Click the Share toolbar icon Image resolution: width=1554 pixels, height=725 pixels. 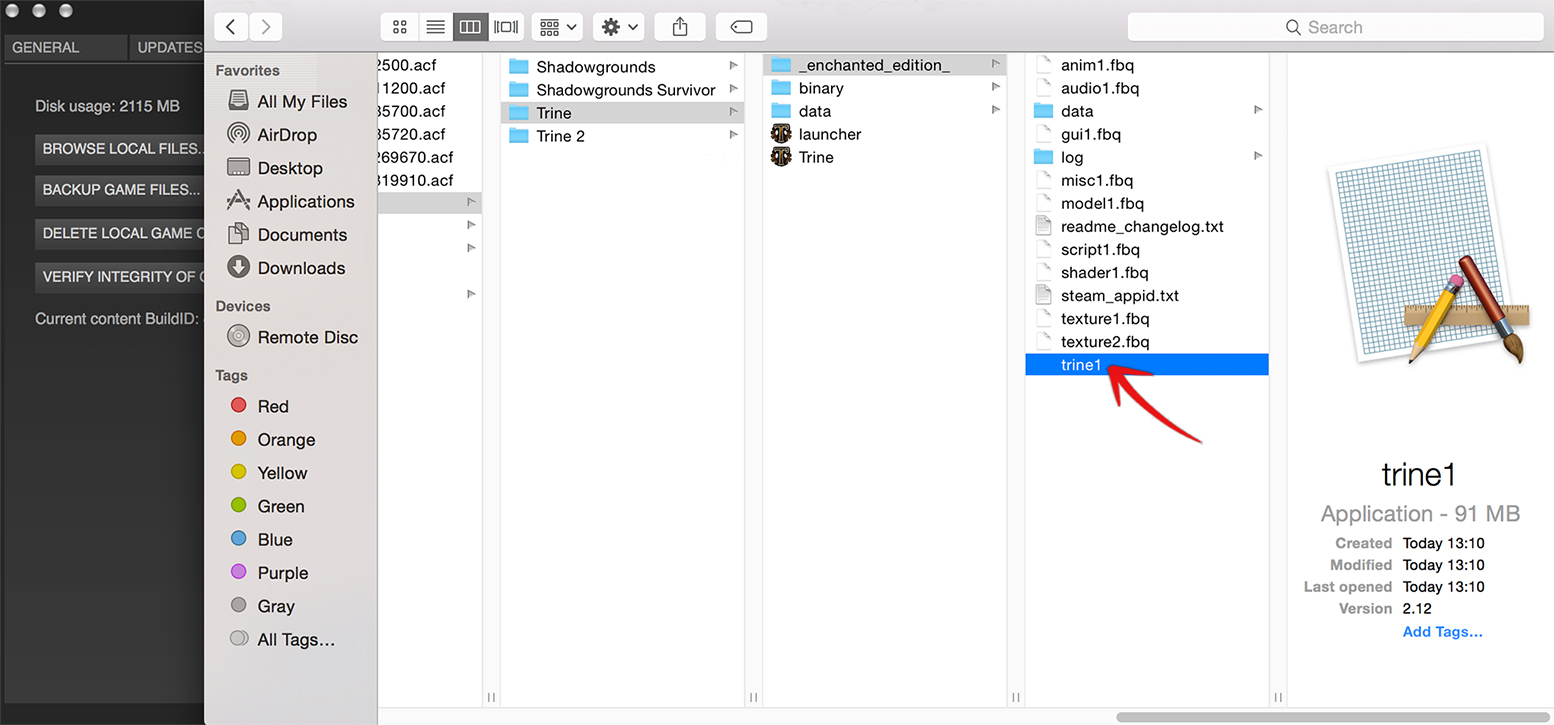pyautogui.click(x=680, y=27)
